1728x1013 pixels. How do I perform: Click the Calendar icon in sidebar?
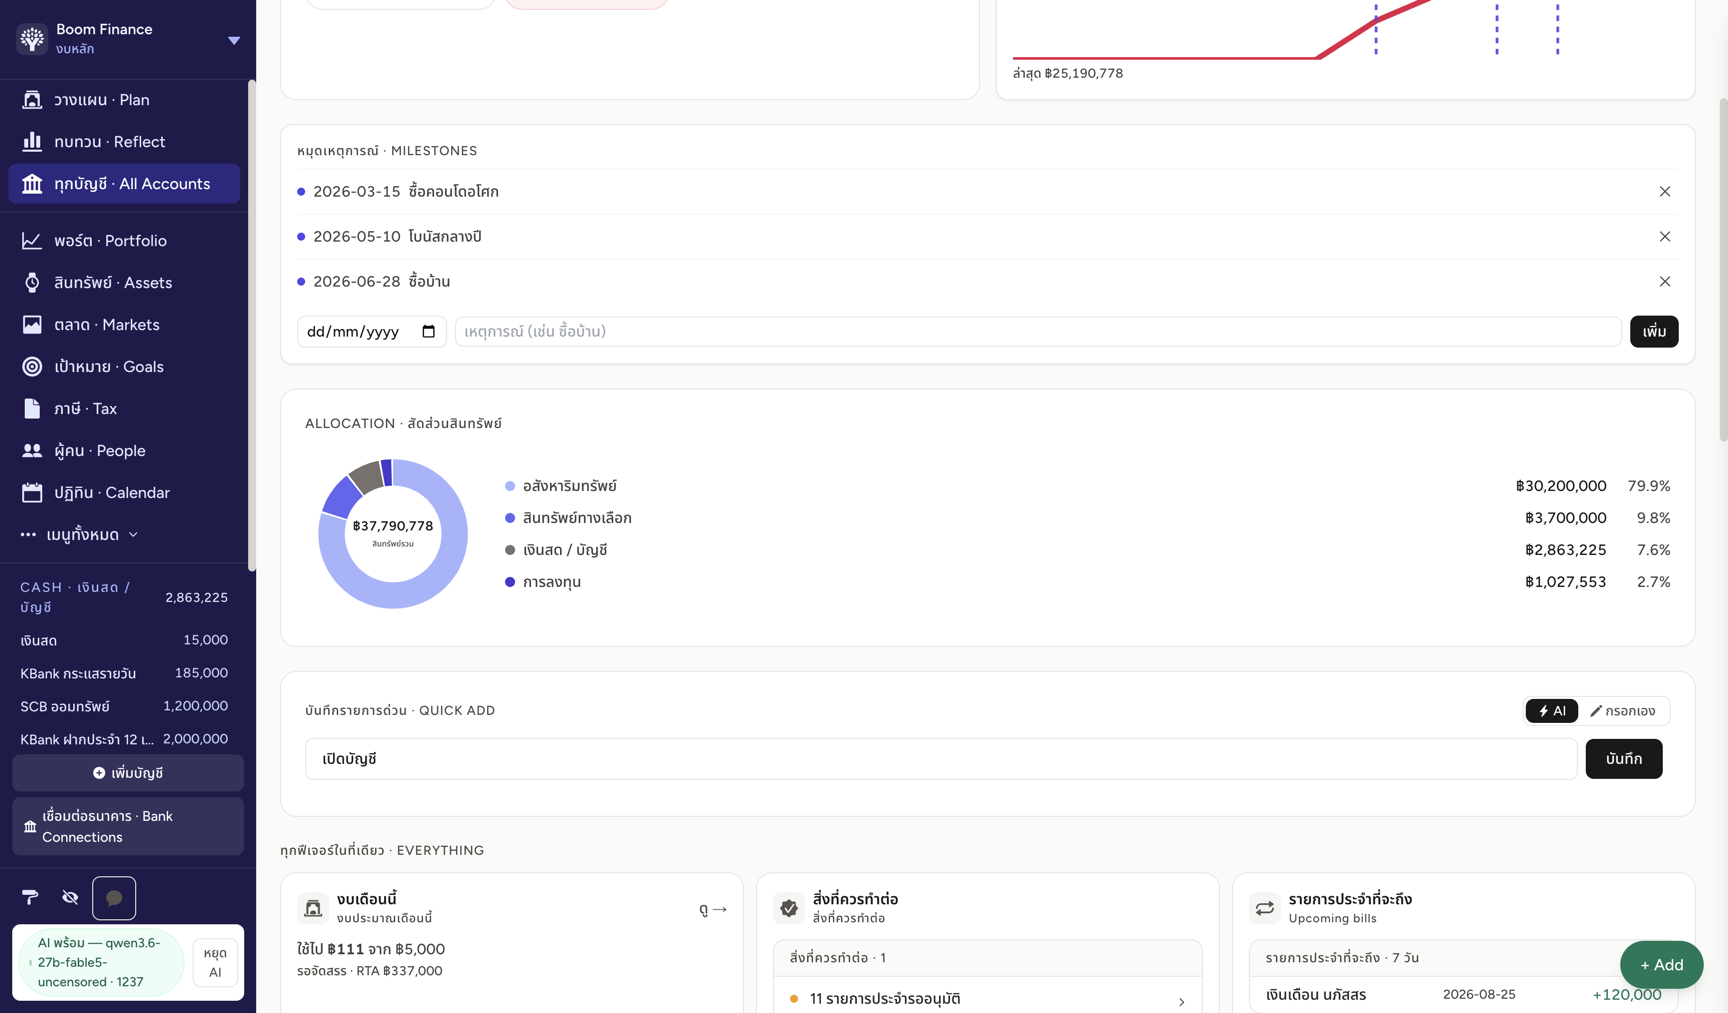32,493
